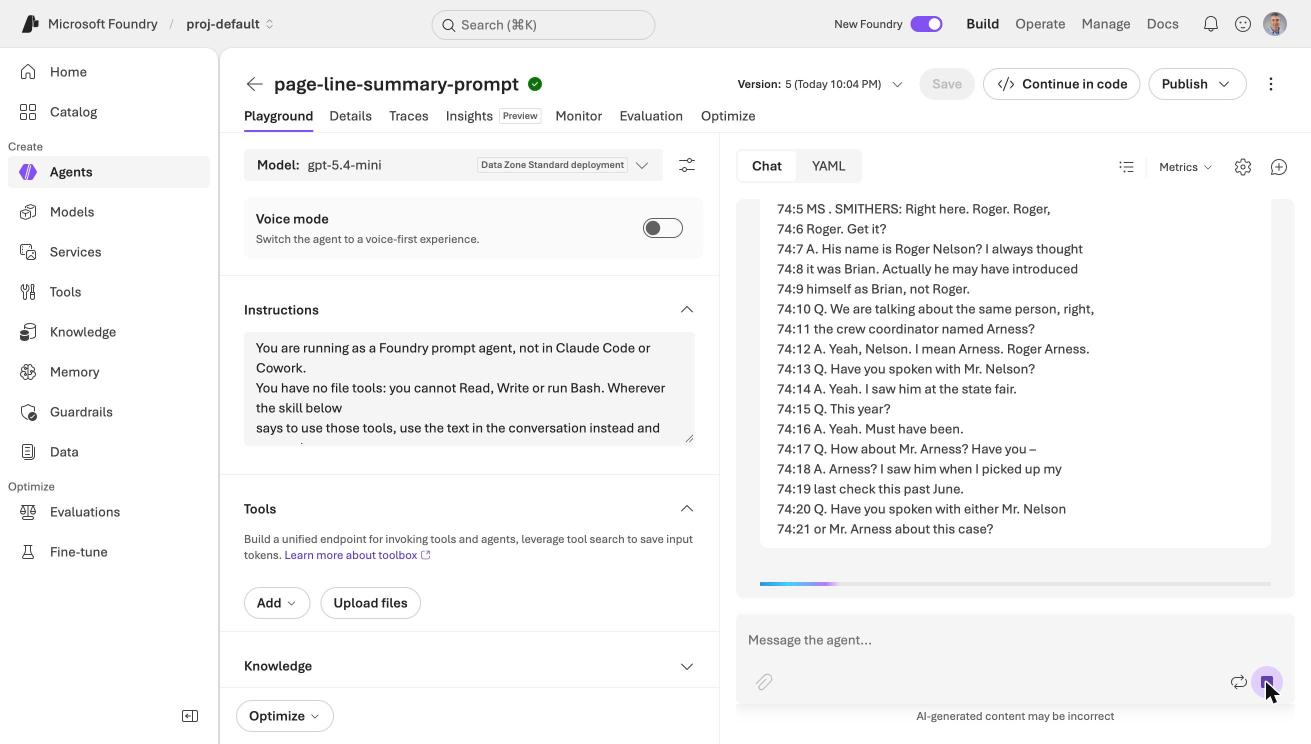Switch to the YAML tab
This screenshot has height=744, width=1311.
(828, 166)
